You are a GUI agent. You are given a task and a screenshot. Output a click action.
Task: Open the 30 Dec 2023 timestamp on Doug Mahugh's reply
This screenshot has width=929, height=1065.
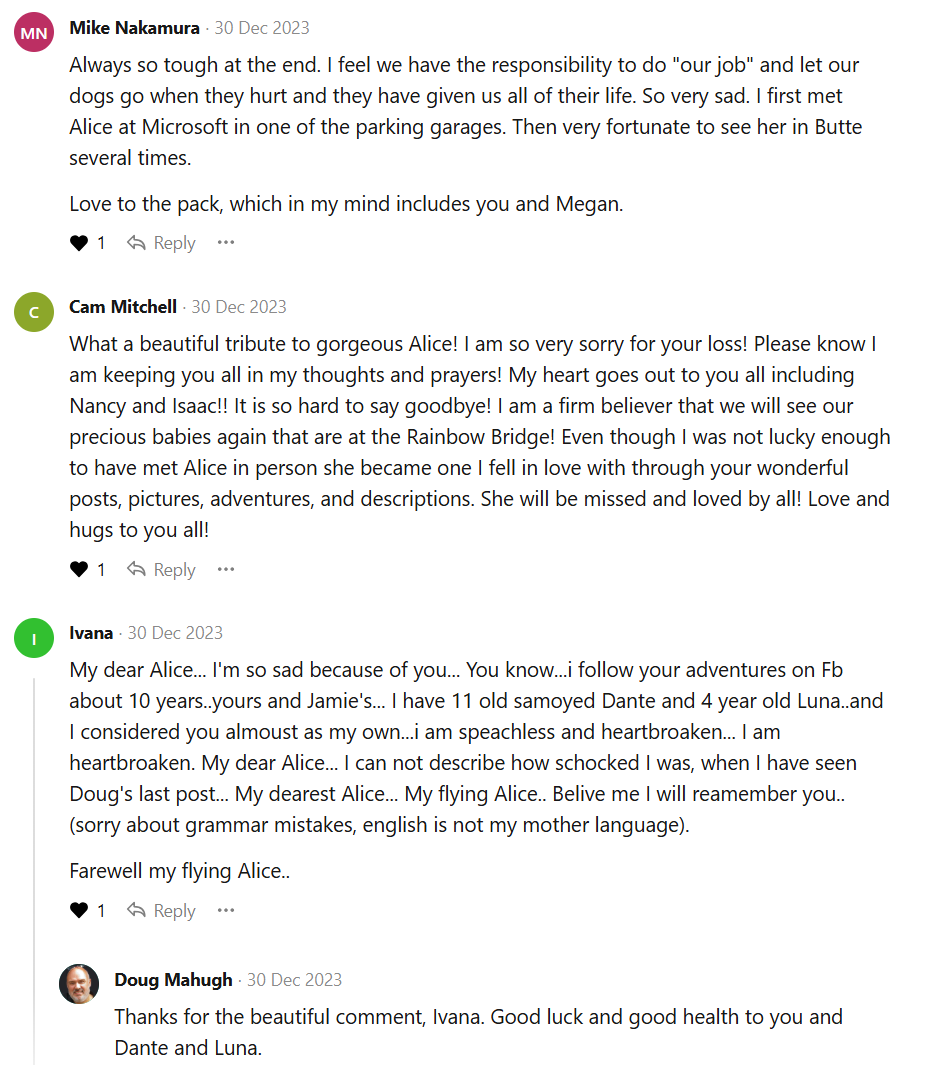pos(294,980)
